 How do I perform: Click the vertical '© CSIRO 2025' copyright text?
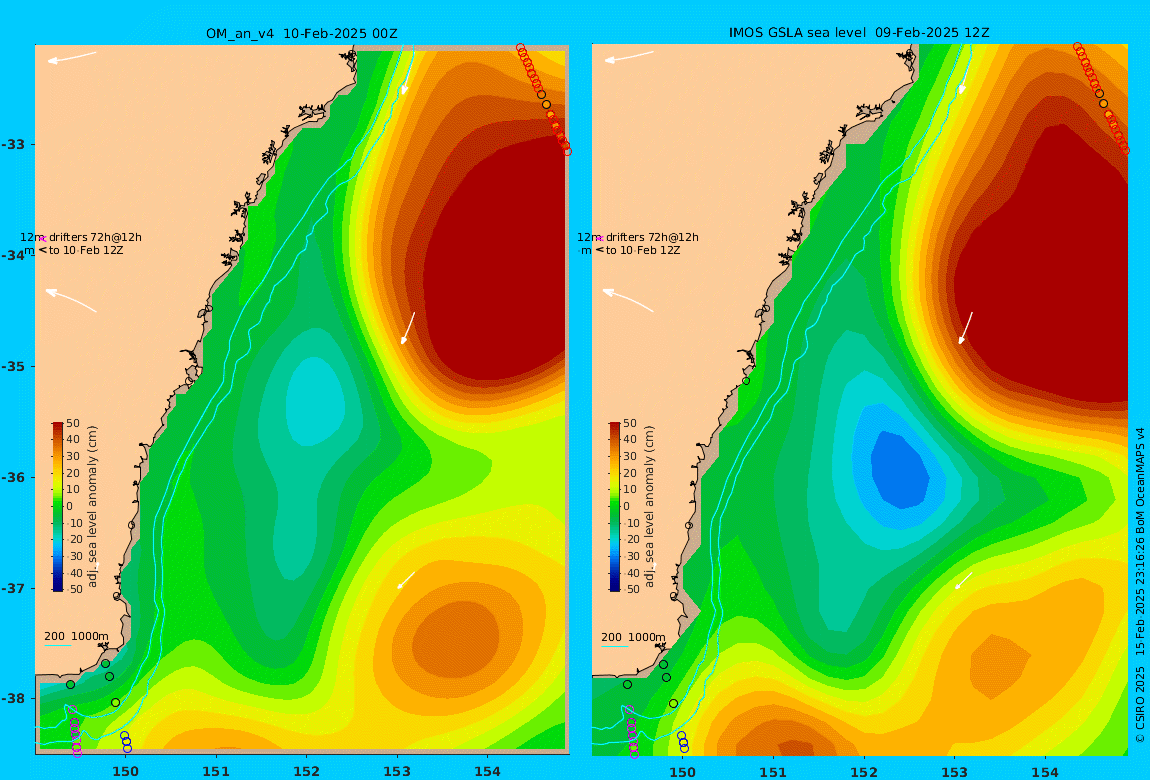coord(1140,704)
